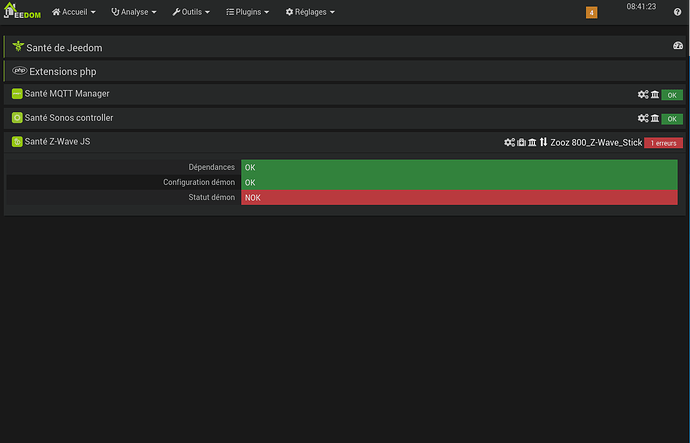This screenshot has height=443, width=690.
Task: Click the Dépendances row label
Action: click(211, 167)
